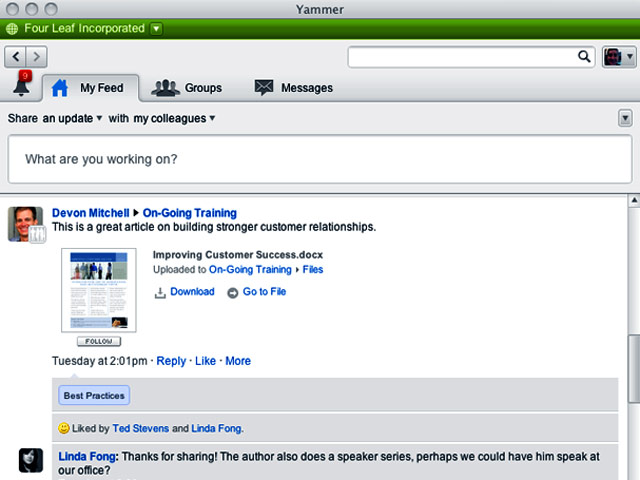Viewport: 640px width, 480px height.
Task: Click the Go to File arrow icon
Action: click(x=233, y=292)
